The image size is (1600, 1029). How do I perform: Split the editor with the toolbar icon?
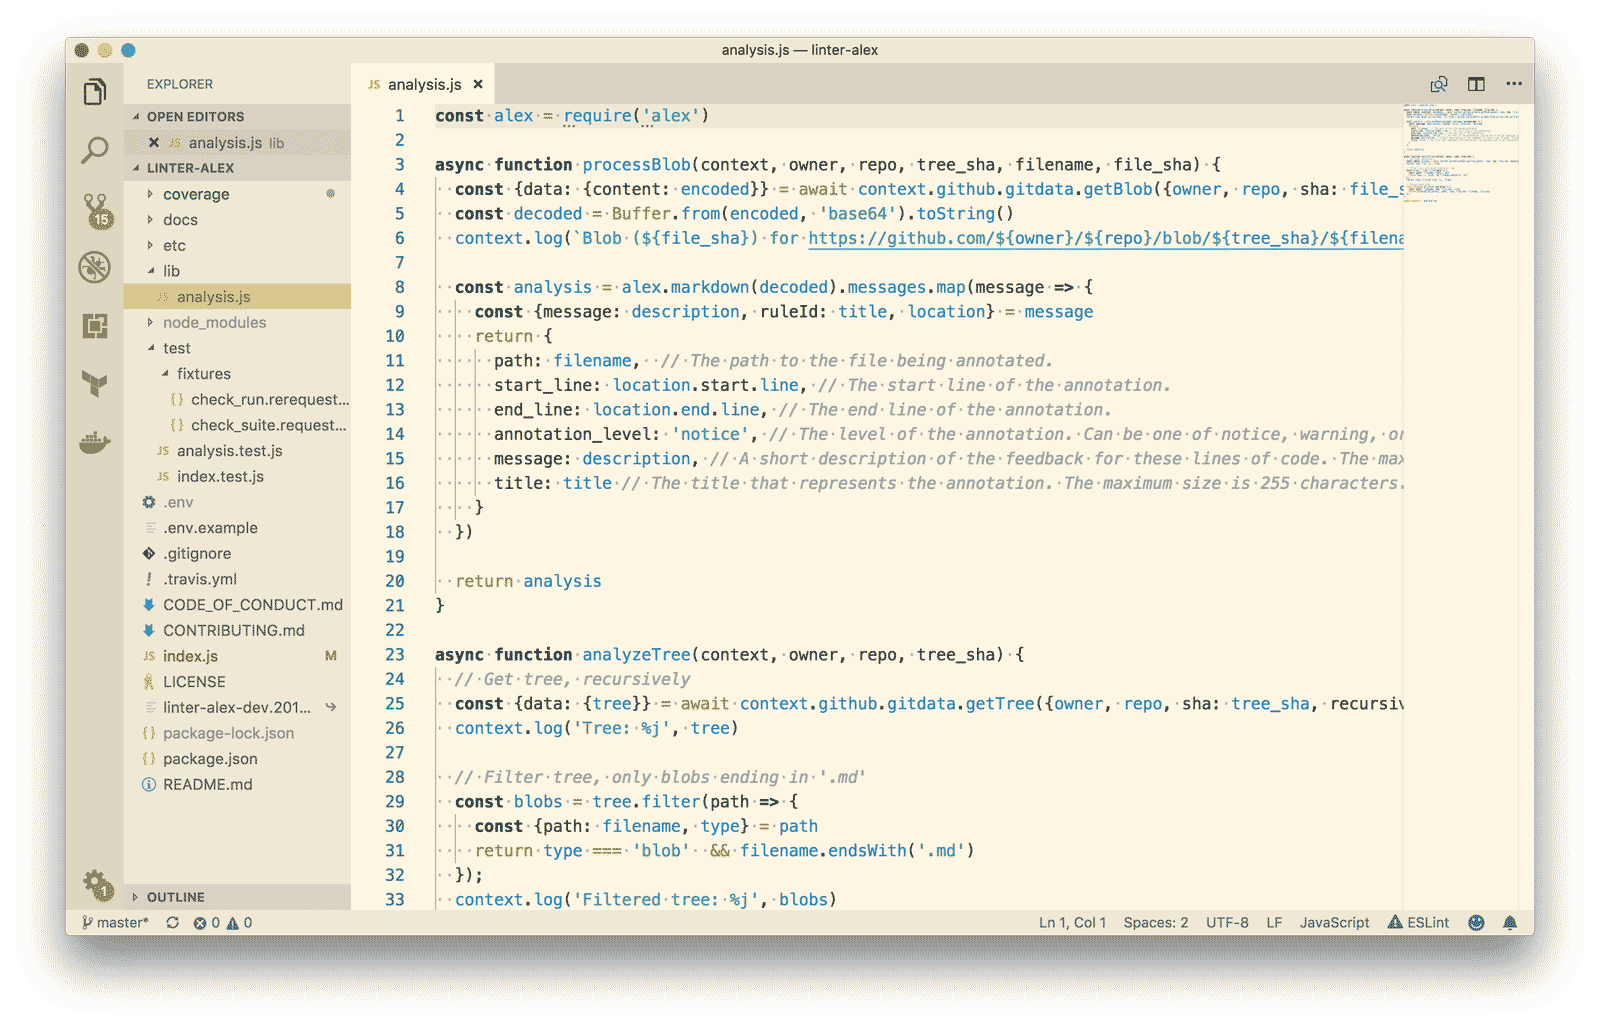(1476, 84)
